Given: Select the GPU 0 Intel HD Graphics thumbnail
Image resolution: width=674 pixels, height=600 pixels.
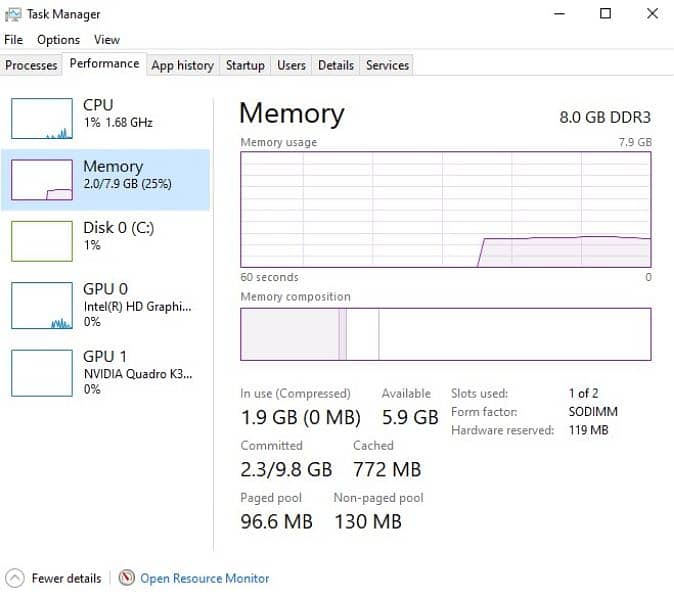Looking at the screenshot, I should [41, 305].
